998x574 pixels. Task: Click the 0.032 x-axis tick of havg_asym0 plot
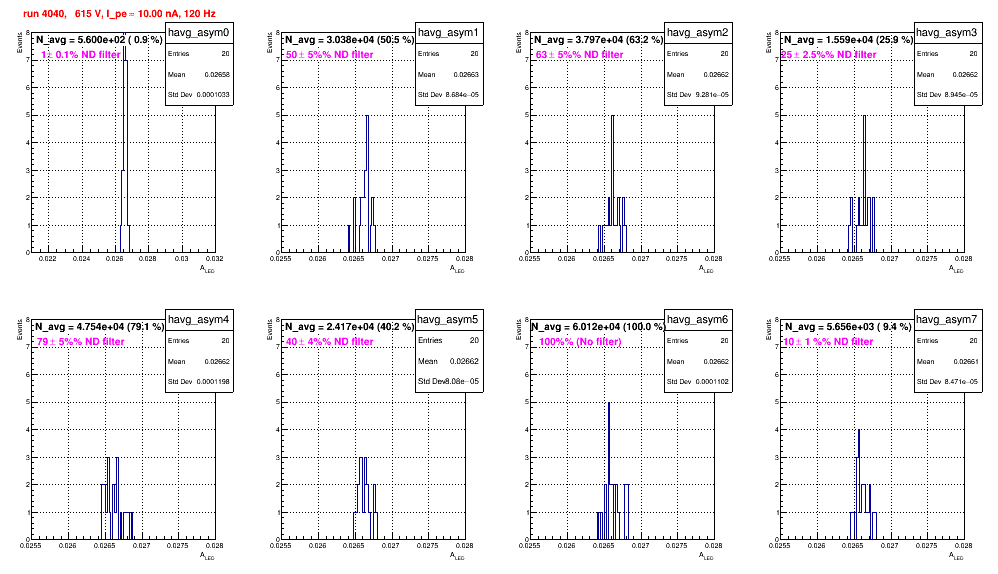click(215, 259)
